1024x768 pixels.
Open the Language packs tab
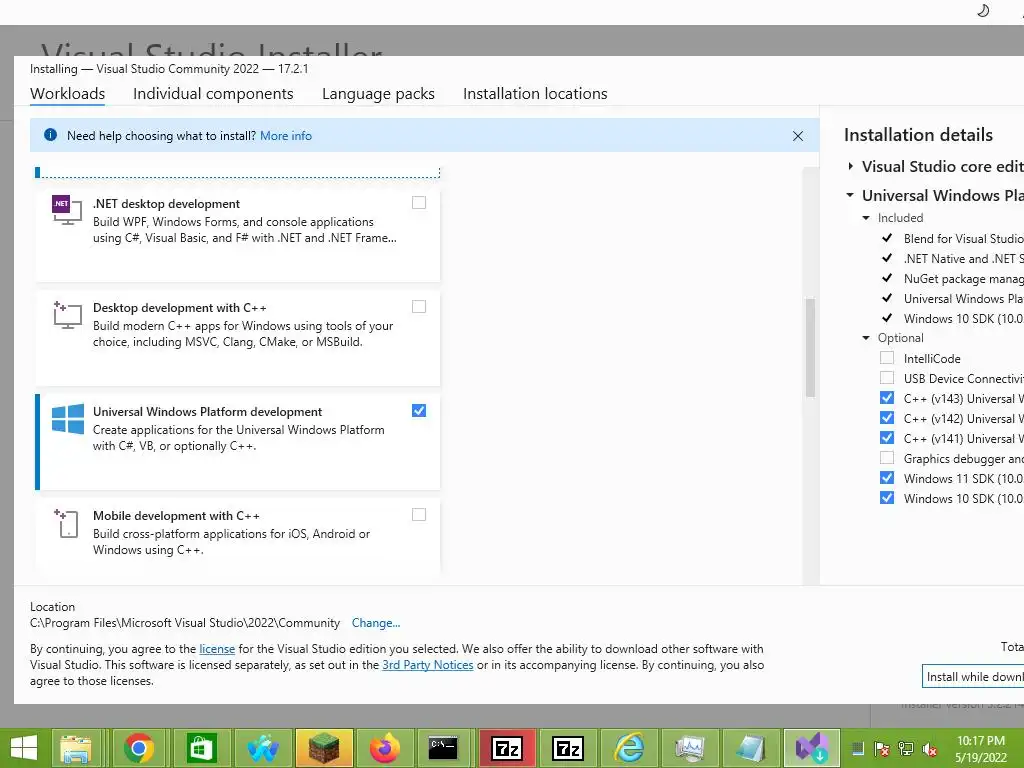coord(378,93)
